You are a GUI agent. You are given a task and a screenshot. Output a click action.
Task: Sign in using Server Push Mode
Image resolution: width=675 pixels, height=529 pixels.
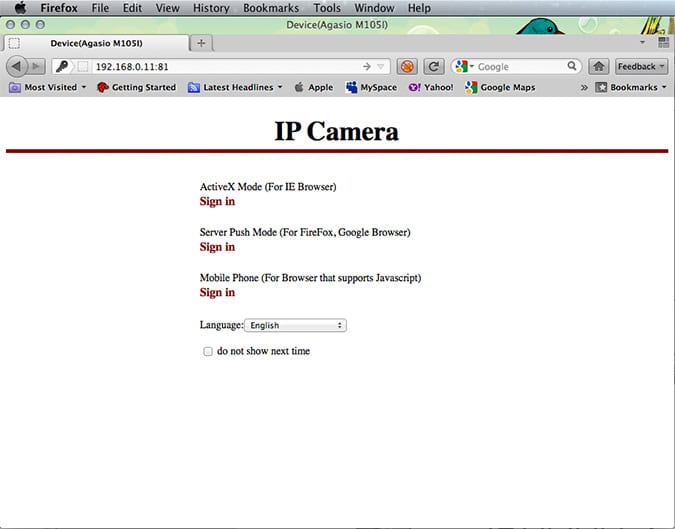pyautogui.click(x=217, y=247)
